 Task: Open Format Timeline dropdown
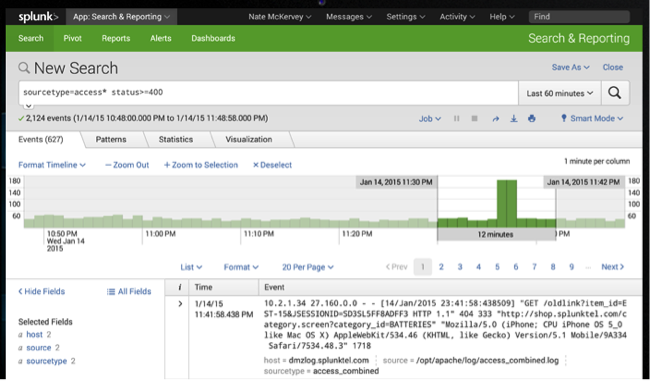tap(52, 165)
